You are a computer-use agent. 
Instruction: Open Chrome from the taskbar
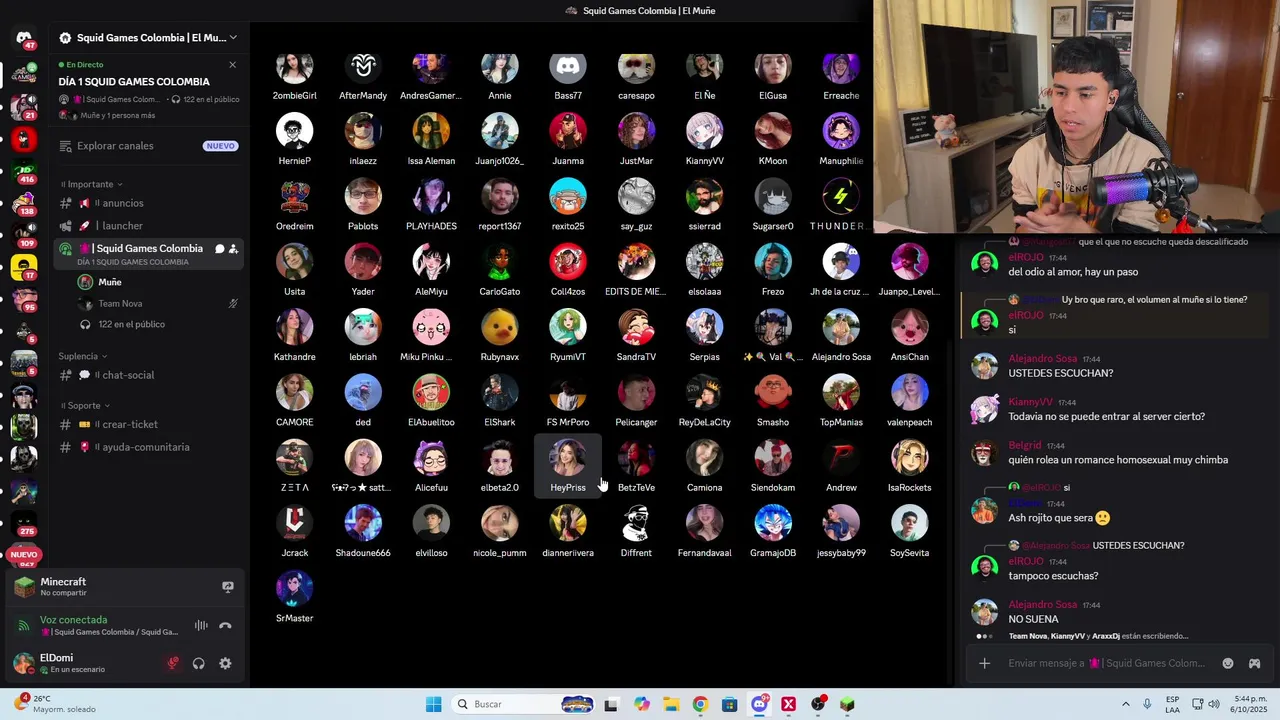pos(700,704)
